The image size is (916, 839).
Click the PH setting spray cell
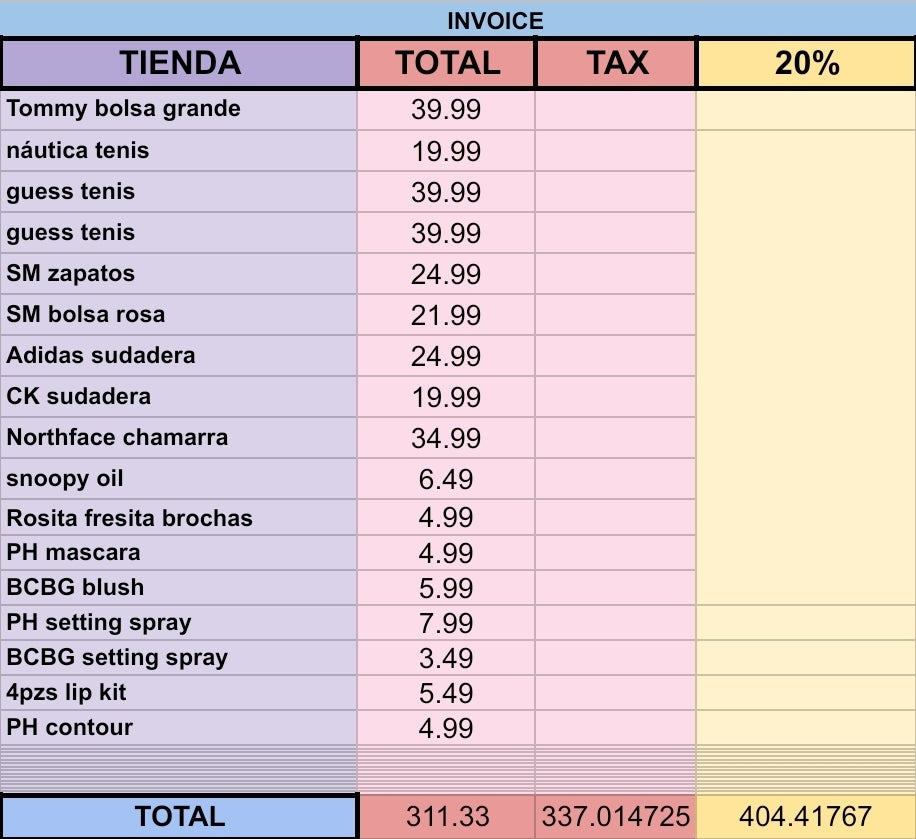(180, 623)
